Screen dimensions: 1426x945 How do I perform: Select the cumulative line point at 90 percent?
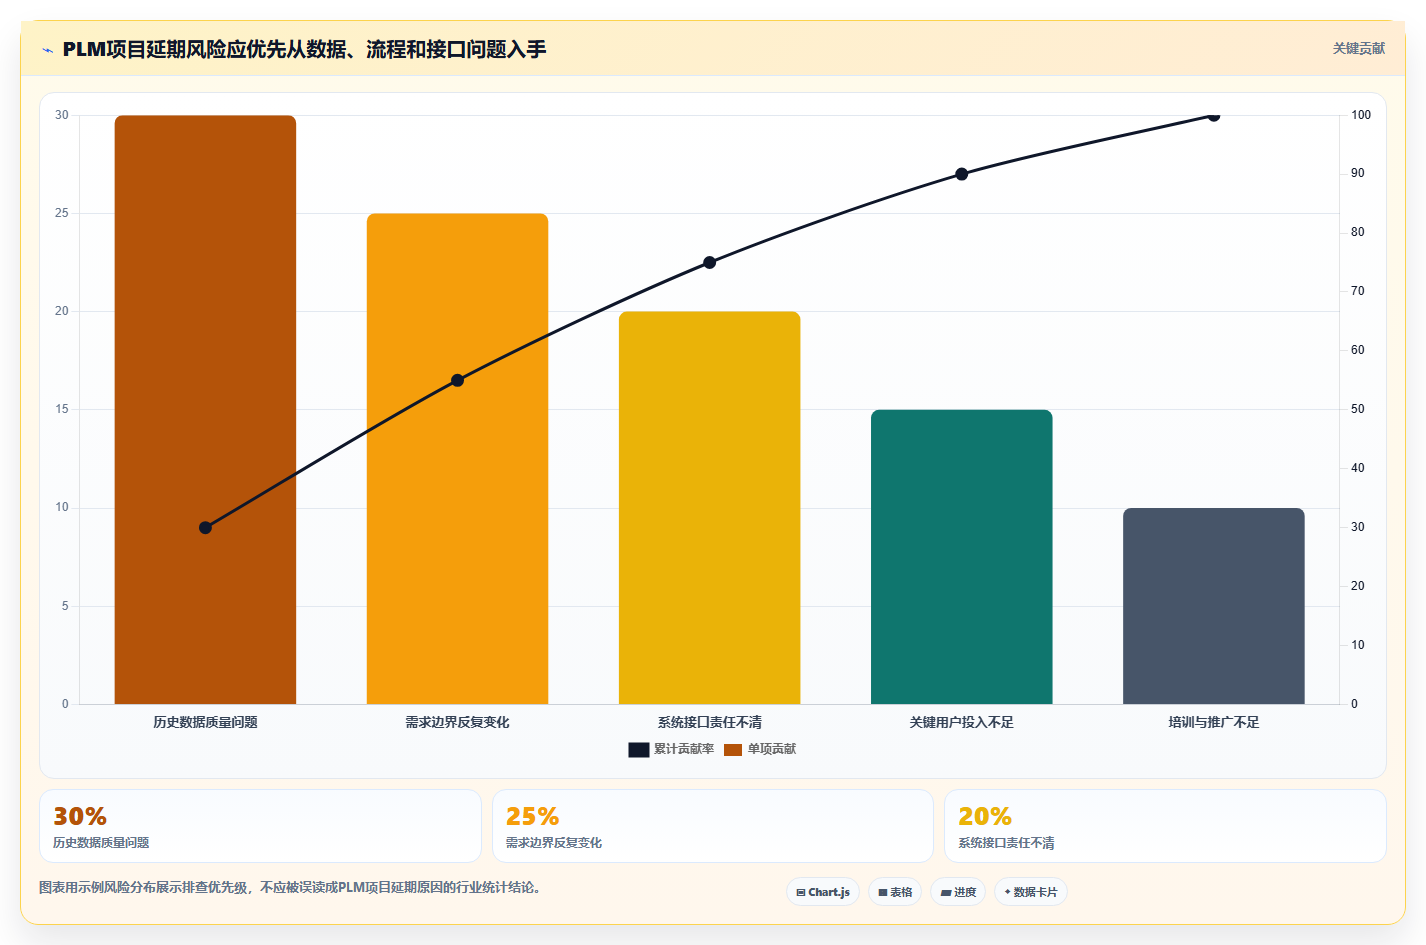pos(962,174)
